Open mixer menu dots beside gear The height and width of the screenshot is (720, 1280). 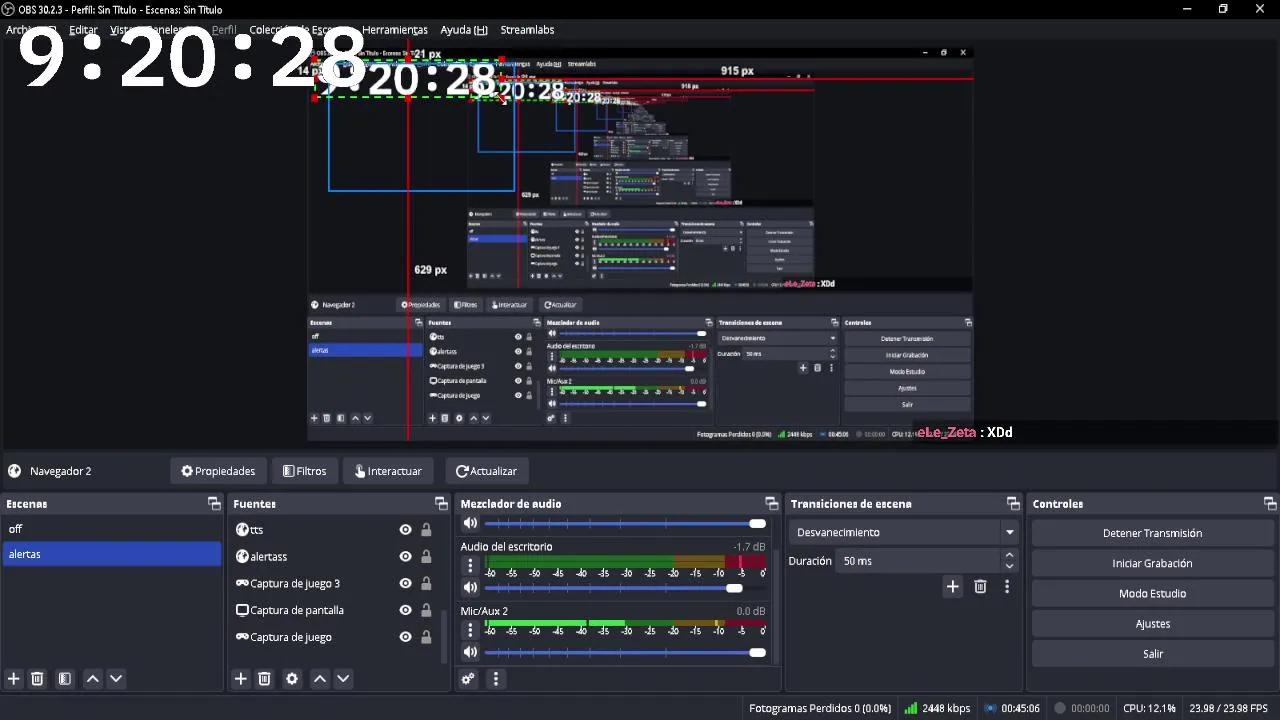pos(495,679)
